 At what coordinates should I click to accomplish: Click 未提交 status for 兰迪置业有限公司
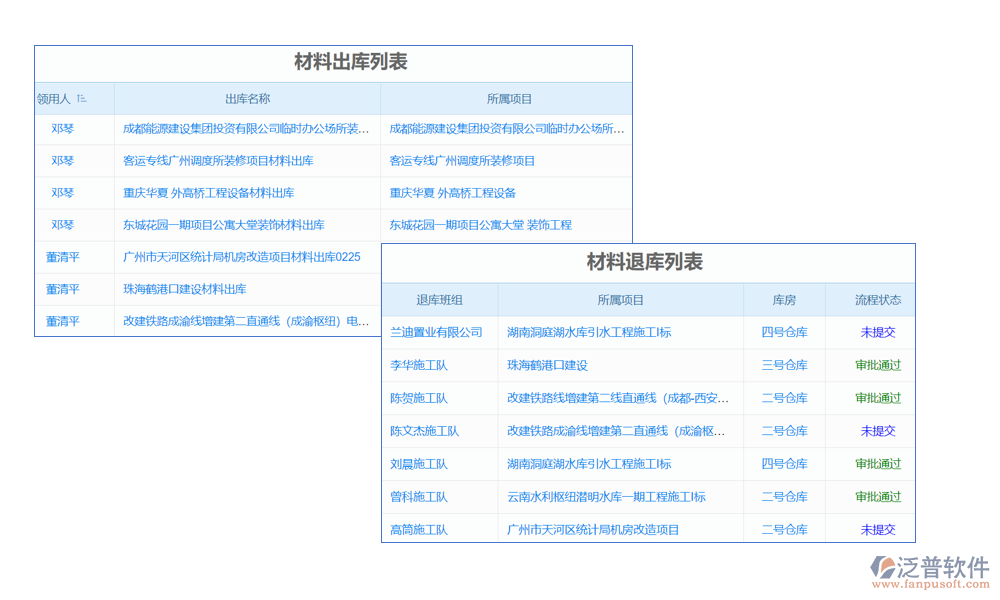pos(877,332)
